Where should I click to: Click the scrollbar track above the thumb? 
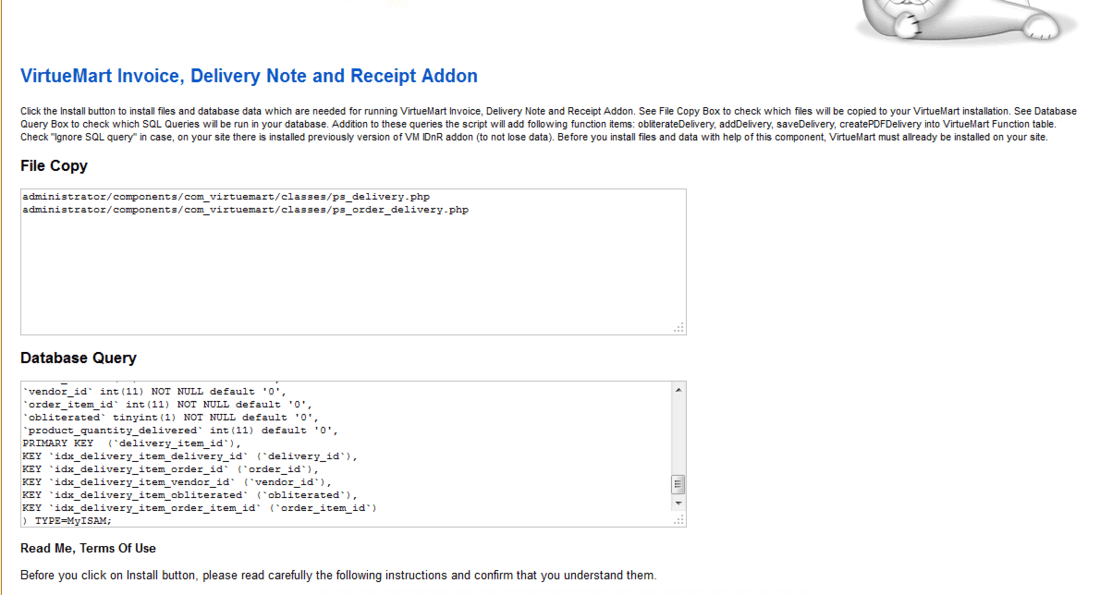coord(678,435)
